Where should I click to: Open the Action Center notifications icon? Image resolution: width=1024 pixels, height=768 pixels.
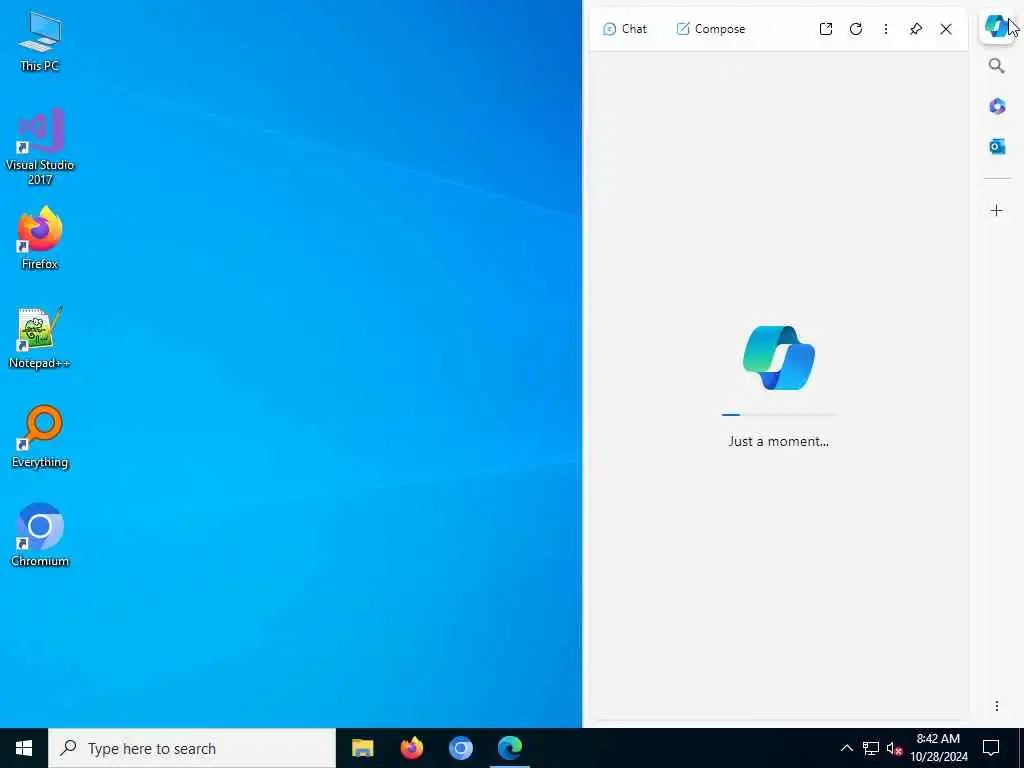click(x=991, y=748)
